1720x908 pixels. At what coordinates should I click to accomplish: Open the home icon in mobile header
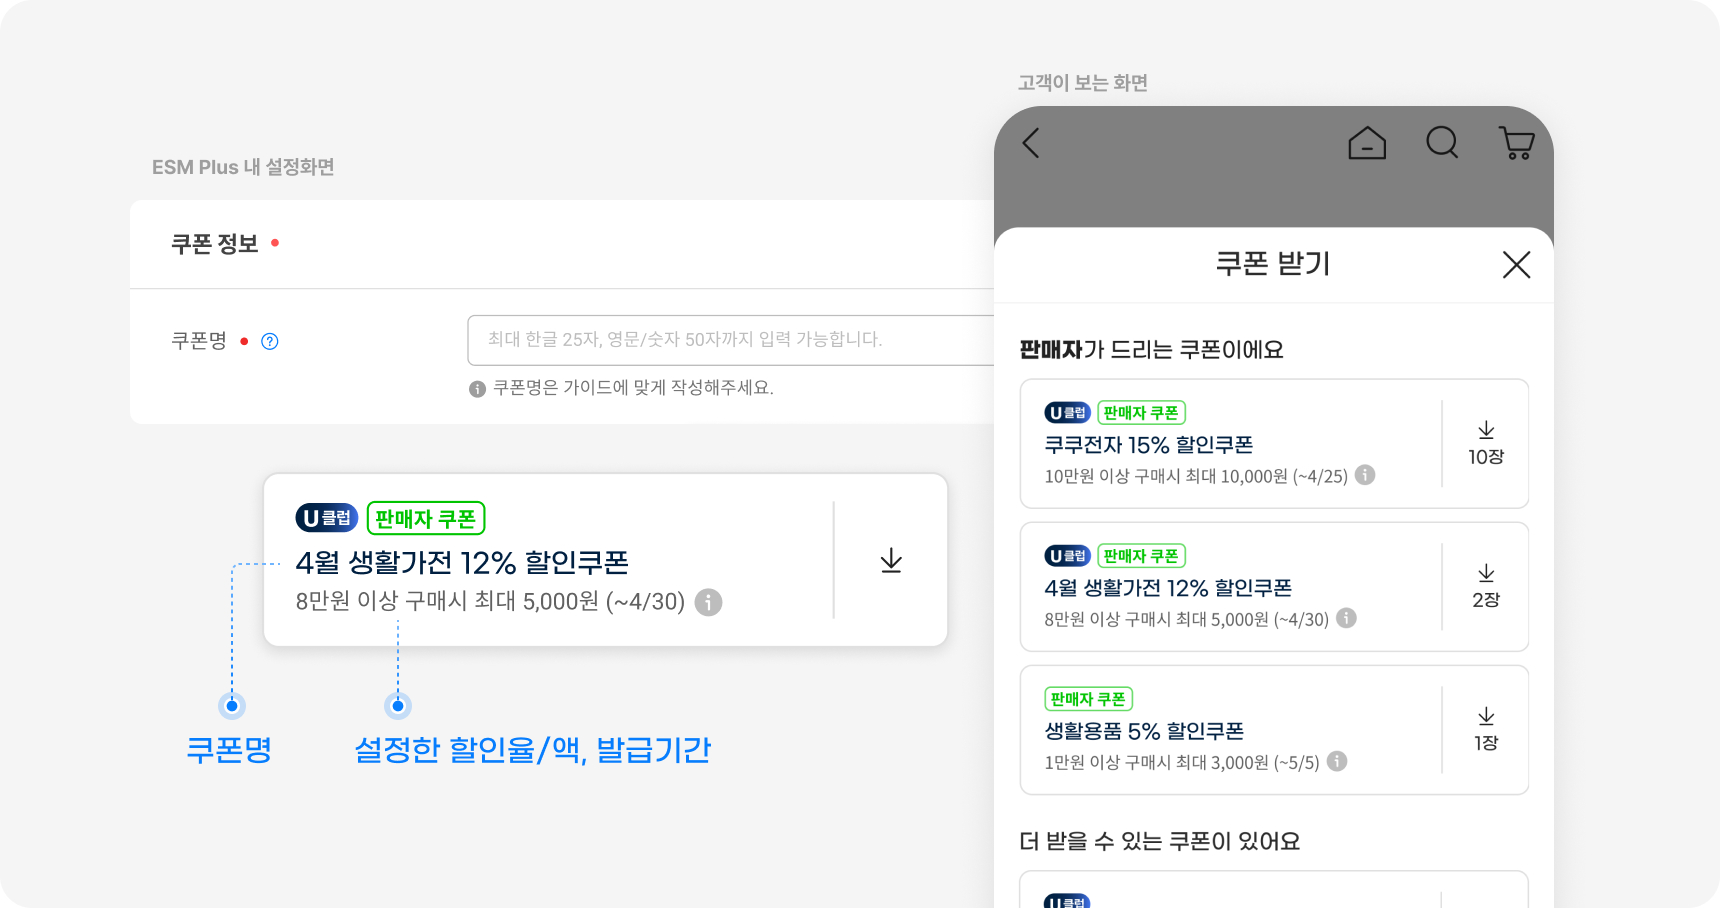[1367, 143]
